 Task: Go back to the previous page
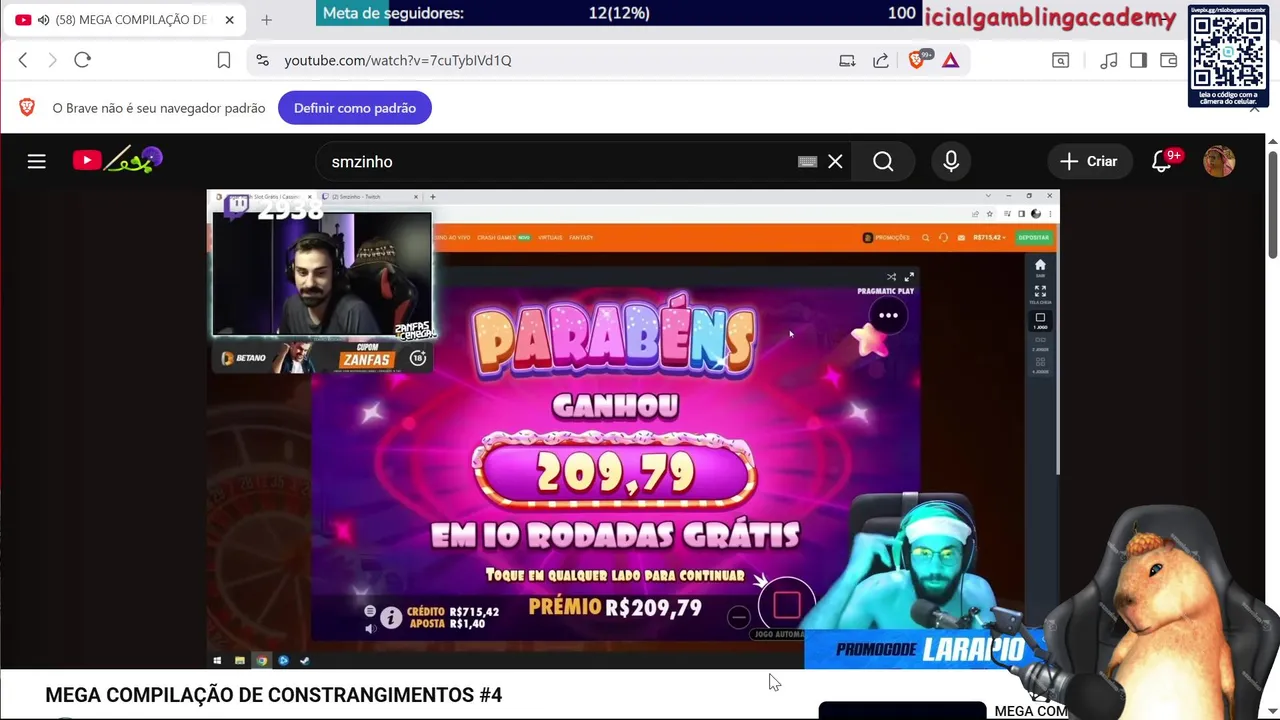[x=23, y=60]
